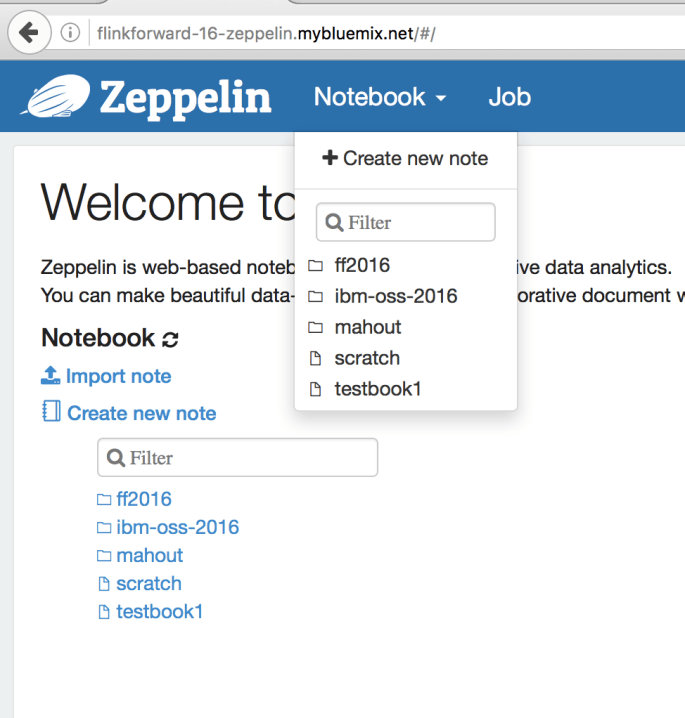This screenshot has height=718, width=685.
Task: Click the browser address bar URL
Action: pyautogui.click(x=266, y=33)
